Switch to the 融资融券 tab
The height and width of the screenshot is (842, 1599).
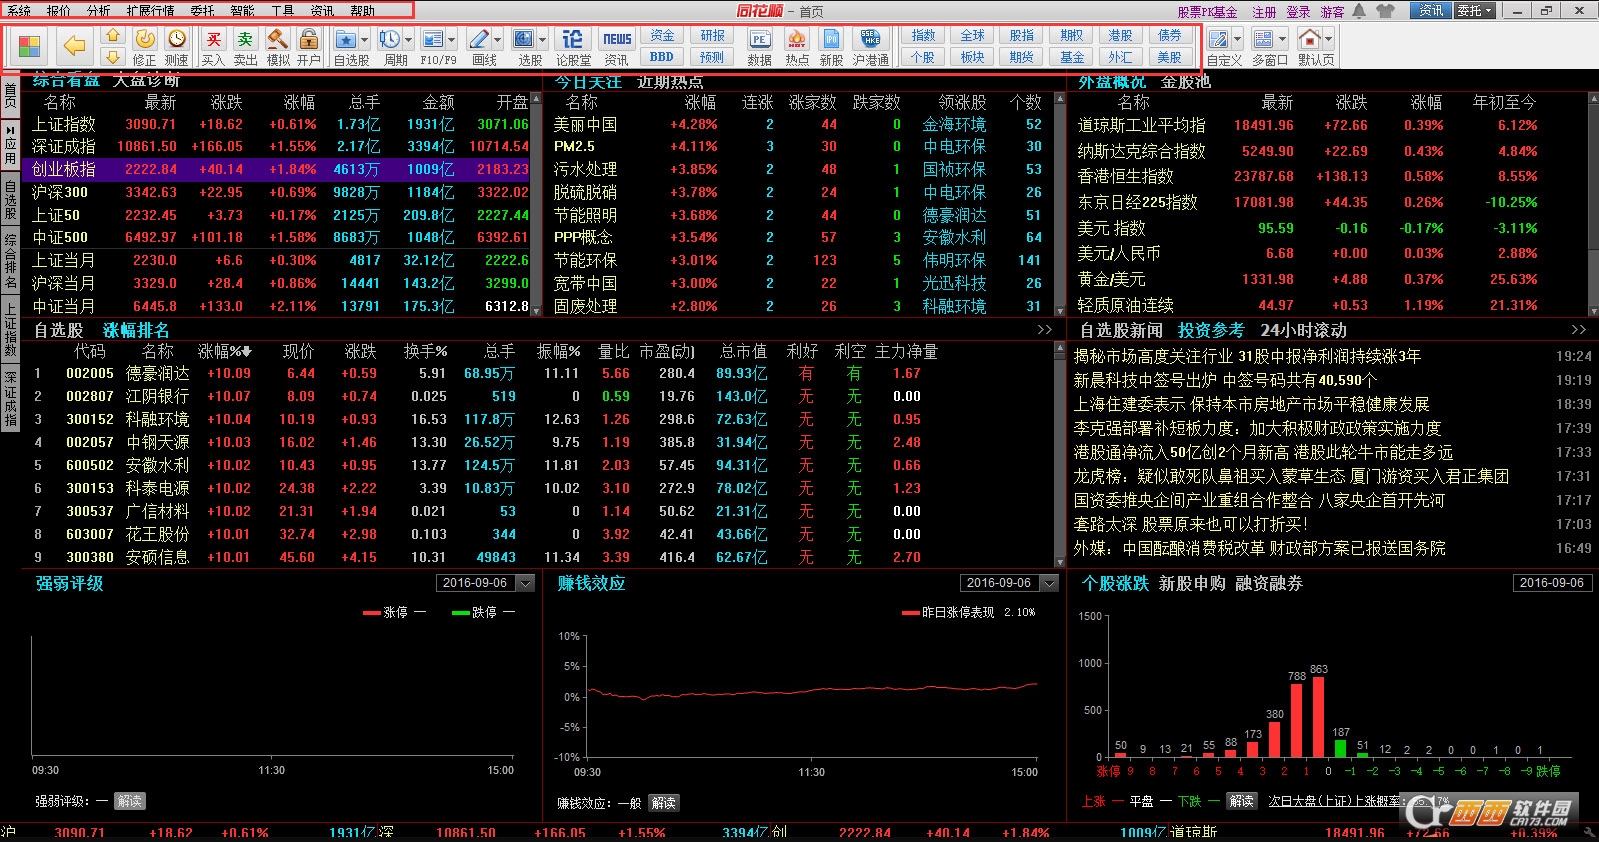[x=1269, y=583]
